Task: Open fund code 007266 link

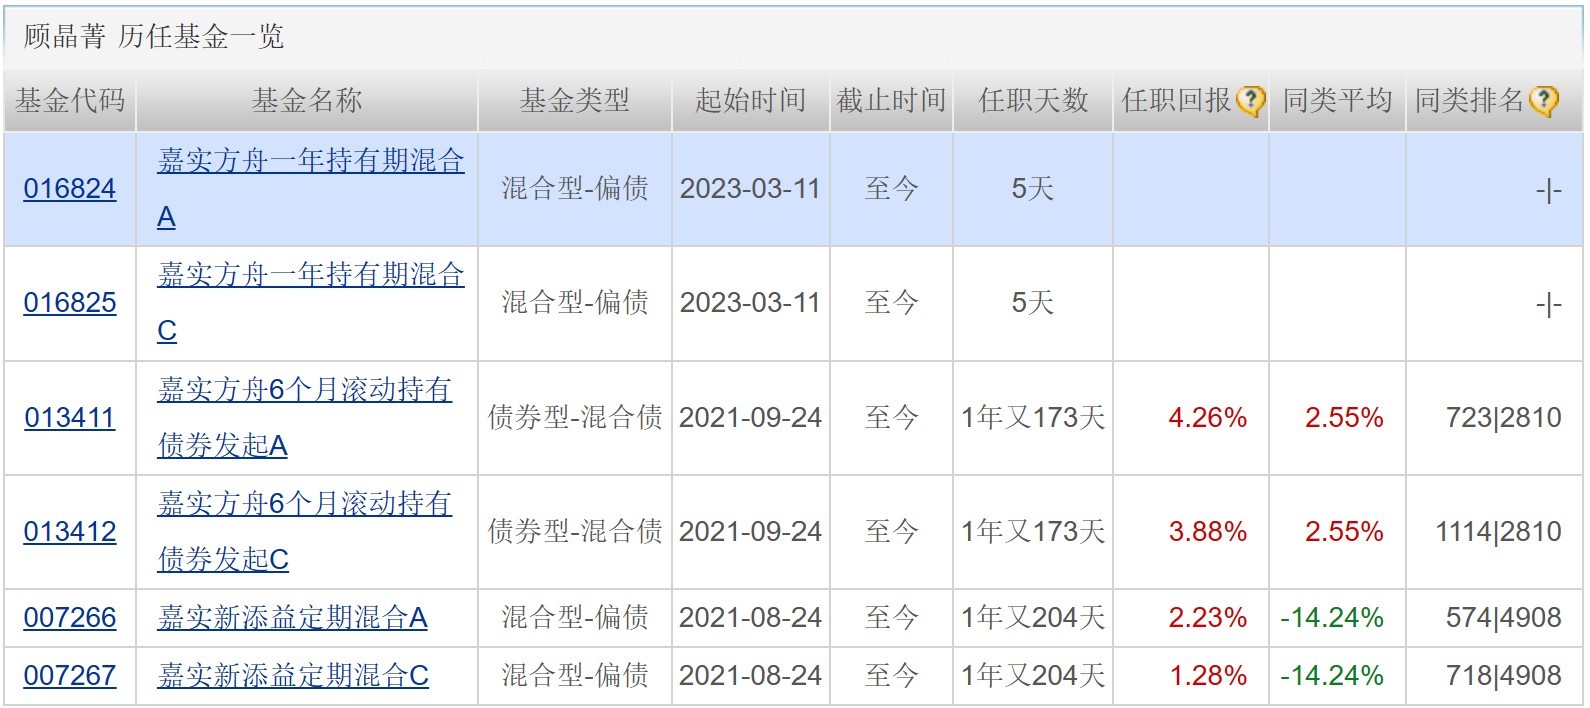Action: [x=70, y=618]
